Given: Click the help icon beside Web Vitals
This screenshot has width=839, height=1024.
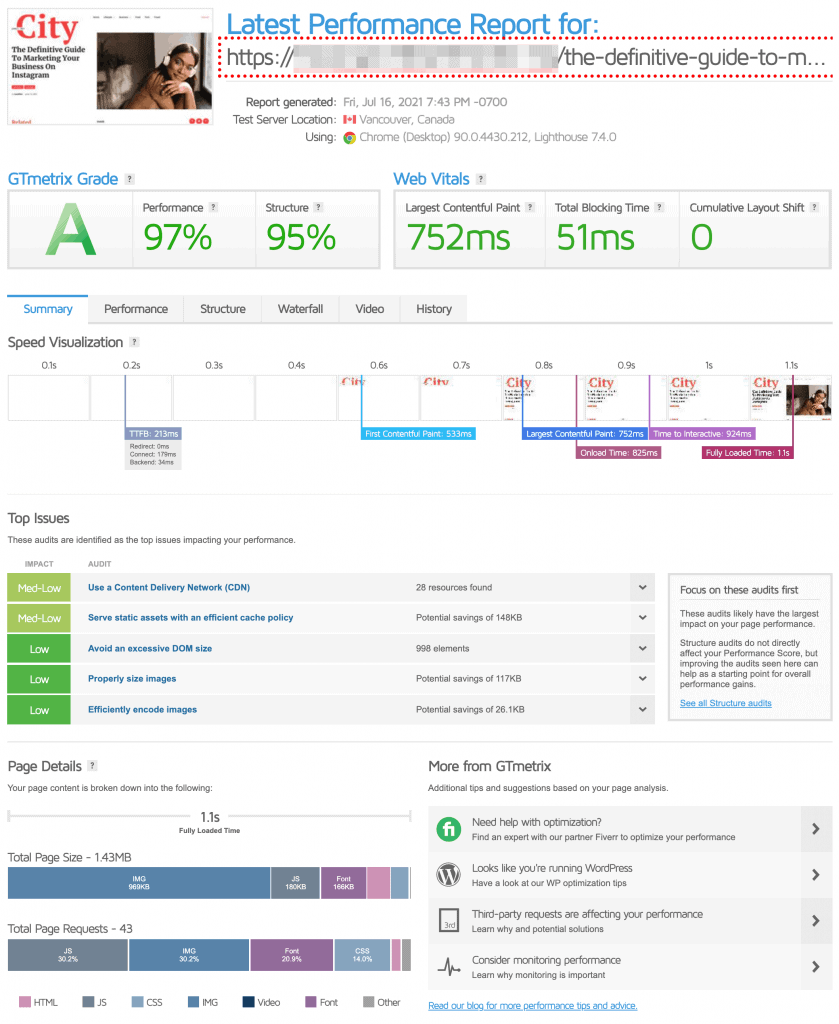Looking at the screenshot, I should 481,180.
